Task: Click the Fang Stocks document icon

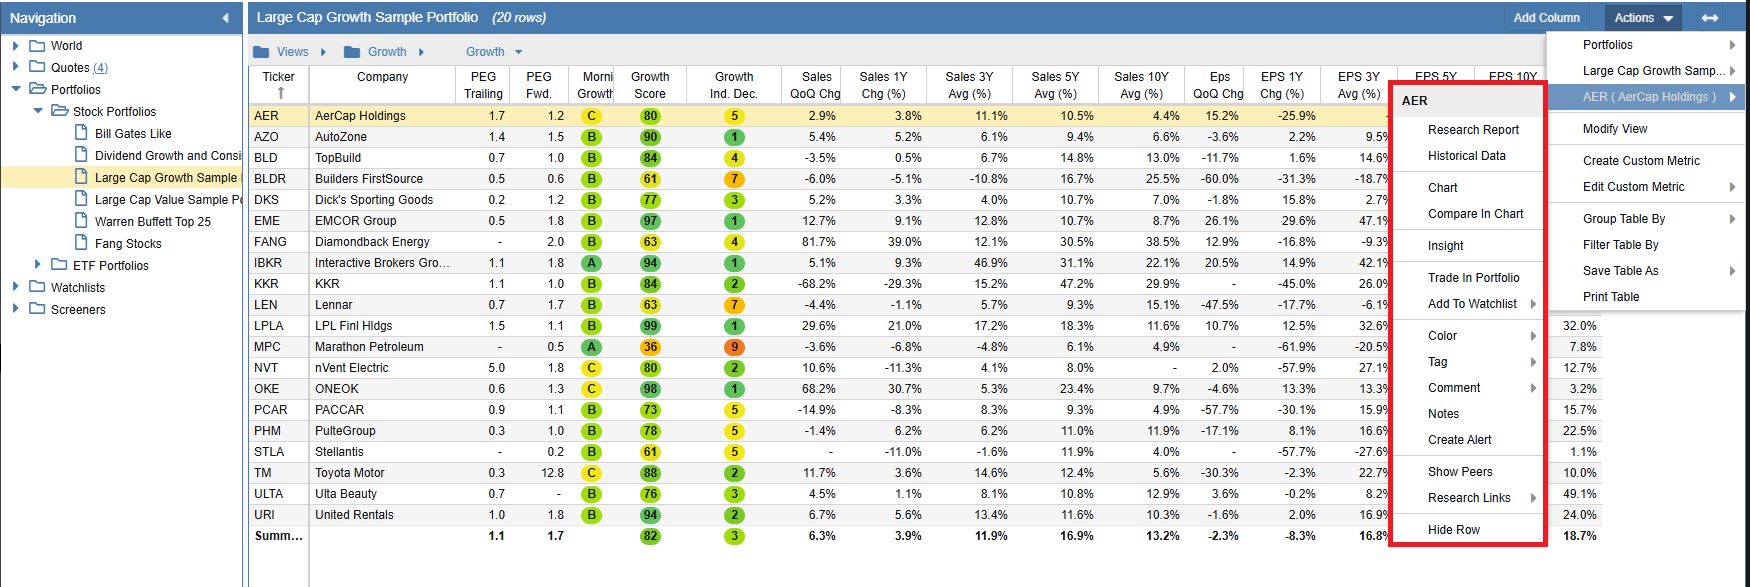Action: 82,243
